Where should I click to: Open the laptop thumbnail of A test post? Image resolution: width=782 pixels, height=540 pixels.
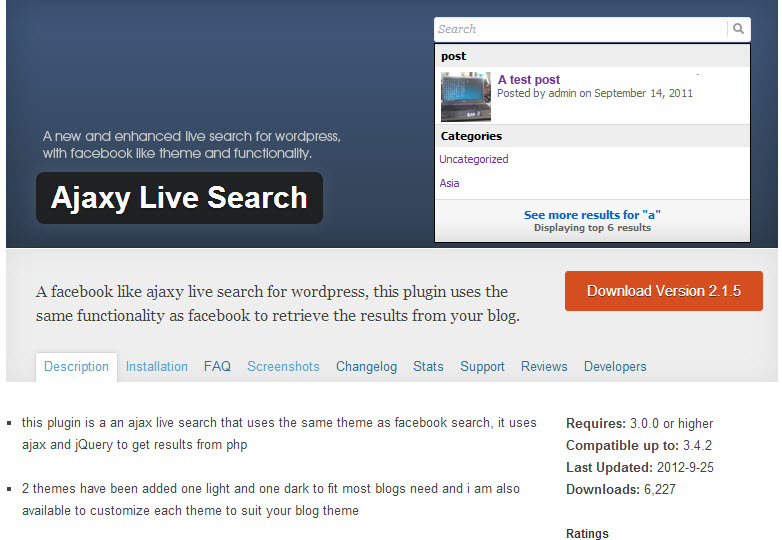tap(466, 97)
